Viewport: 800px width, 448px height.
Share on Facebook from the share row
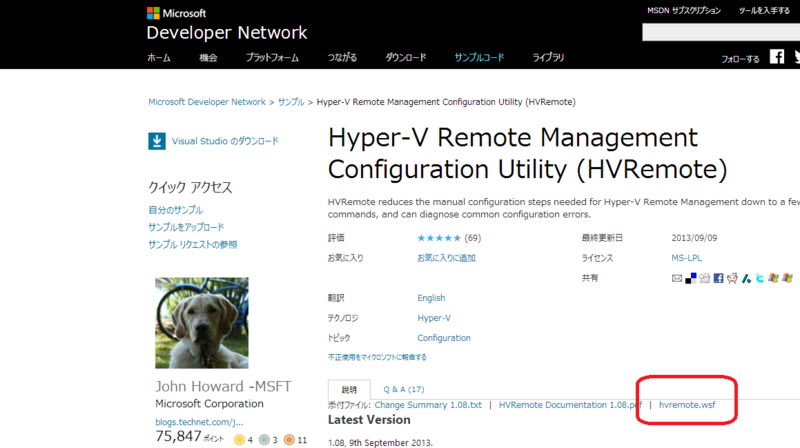tap(718, 278)
